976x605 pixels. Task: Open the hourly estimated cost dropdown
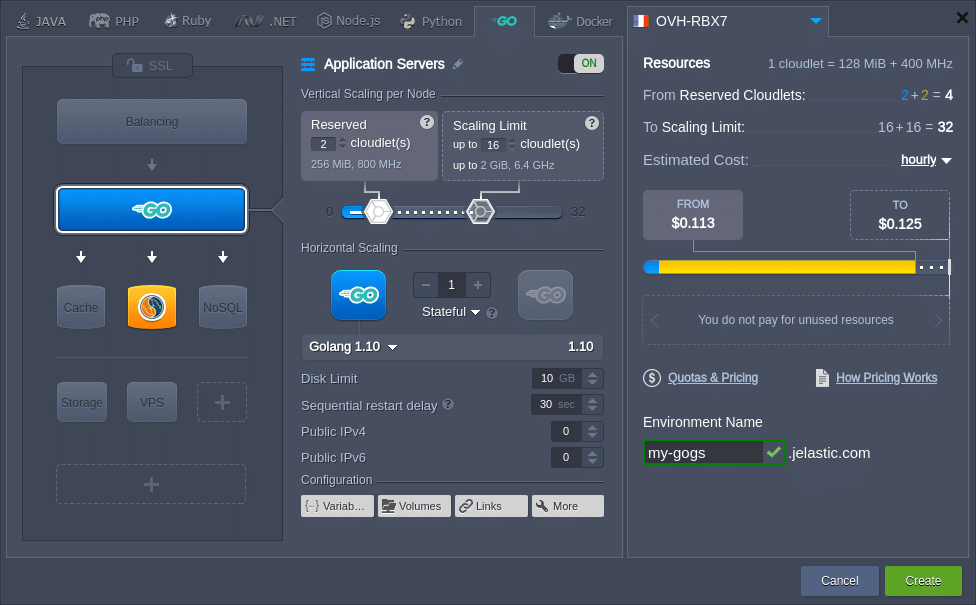(x=926, y=160)
